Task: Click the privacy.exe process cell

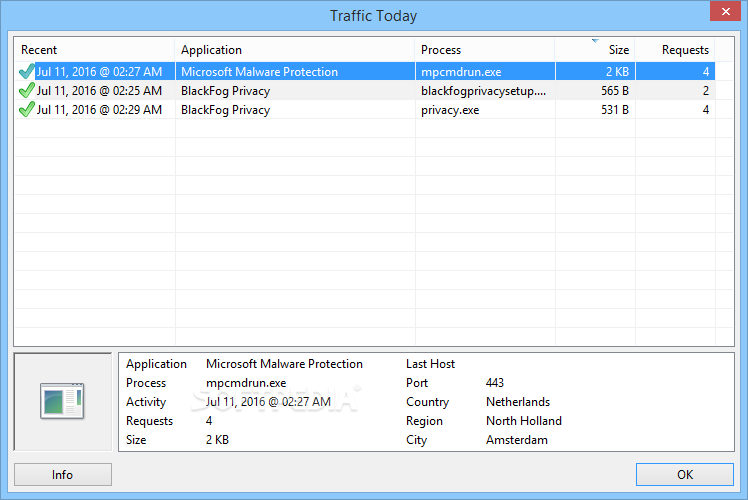Action: 450,110
